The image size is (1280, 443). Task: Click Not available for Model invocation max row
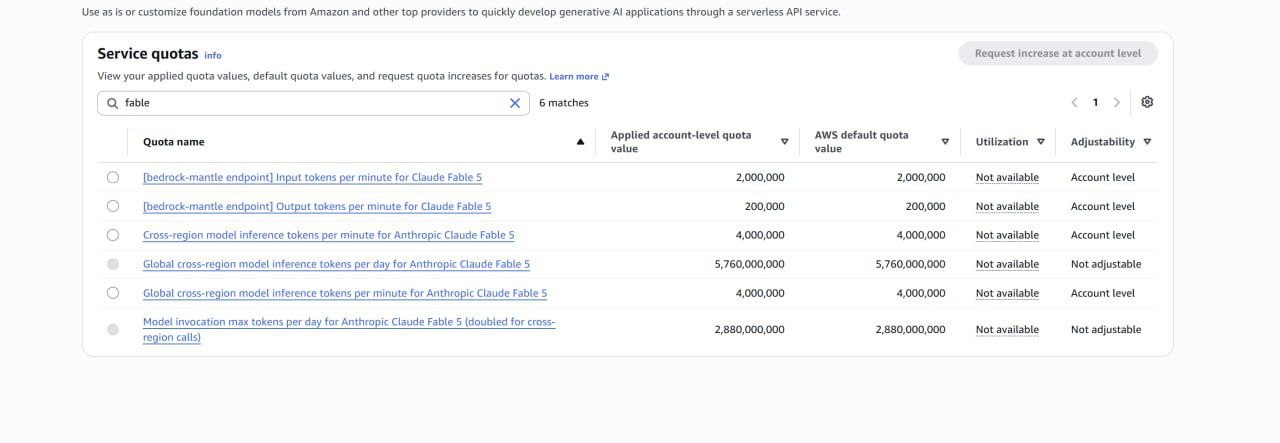(1007, 329)
